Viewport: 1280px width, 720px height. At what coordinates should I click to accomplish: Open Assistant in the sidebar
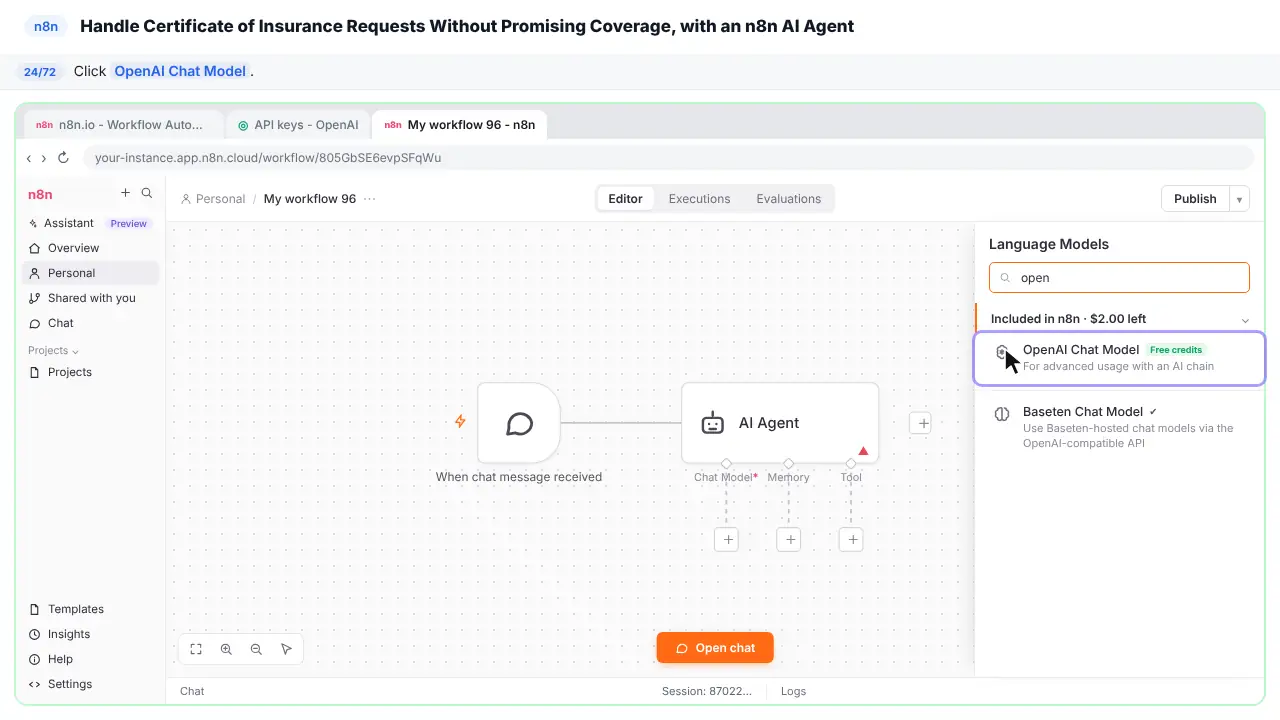coord(90,223)
